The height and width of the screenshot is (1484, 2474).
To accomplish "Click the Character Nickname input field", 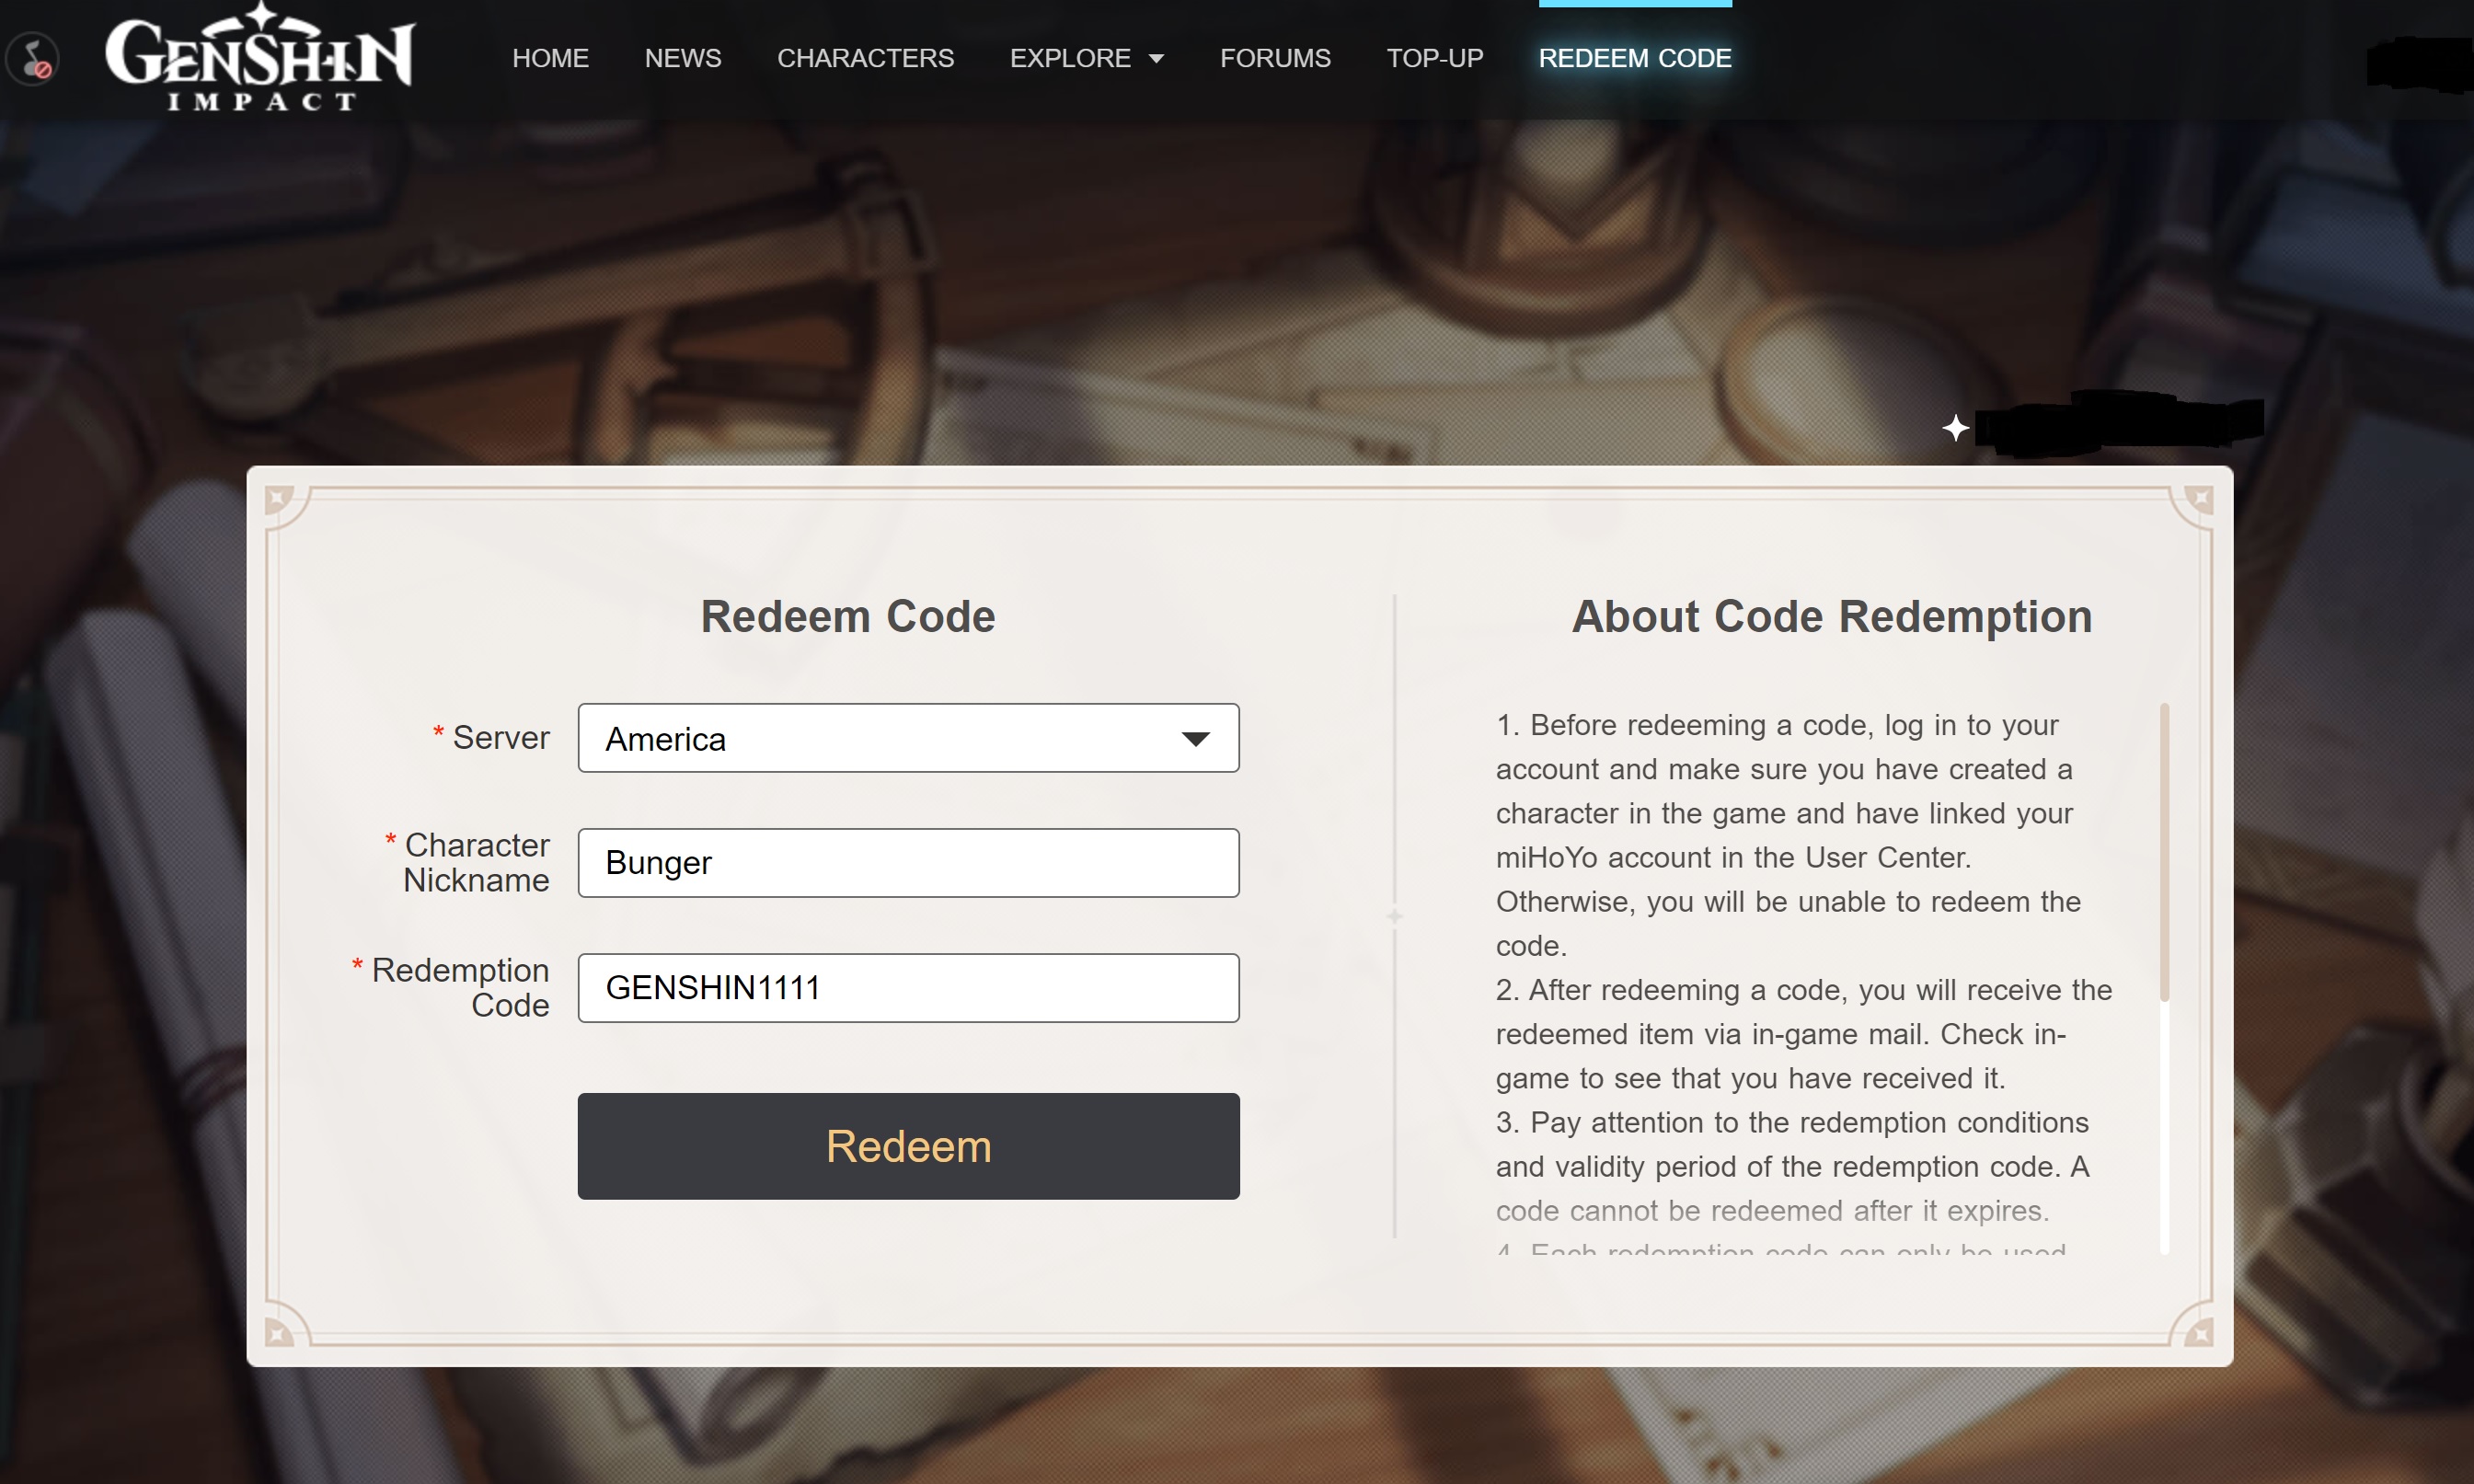I will tap(908, 862).
